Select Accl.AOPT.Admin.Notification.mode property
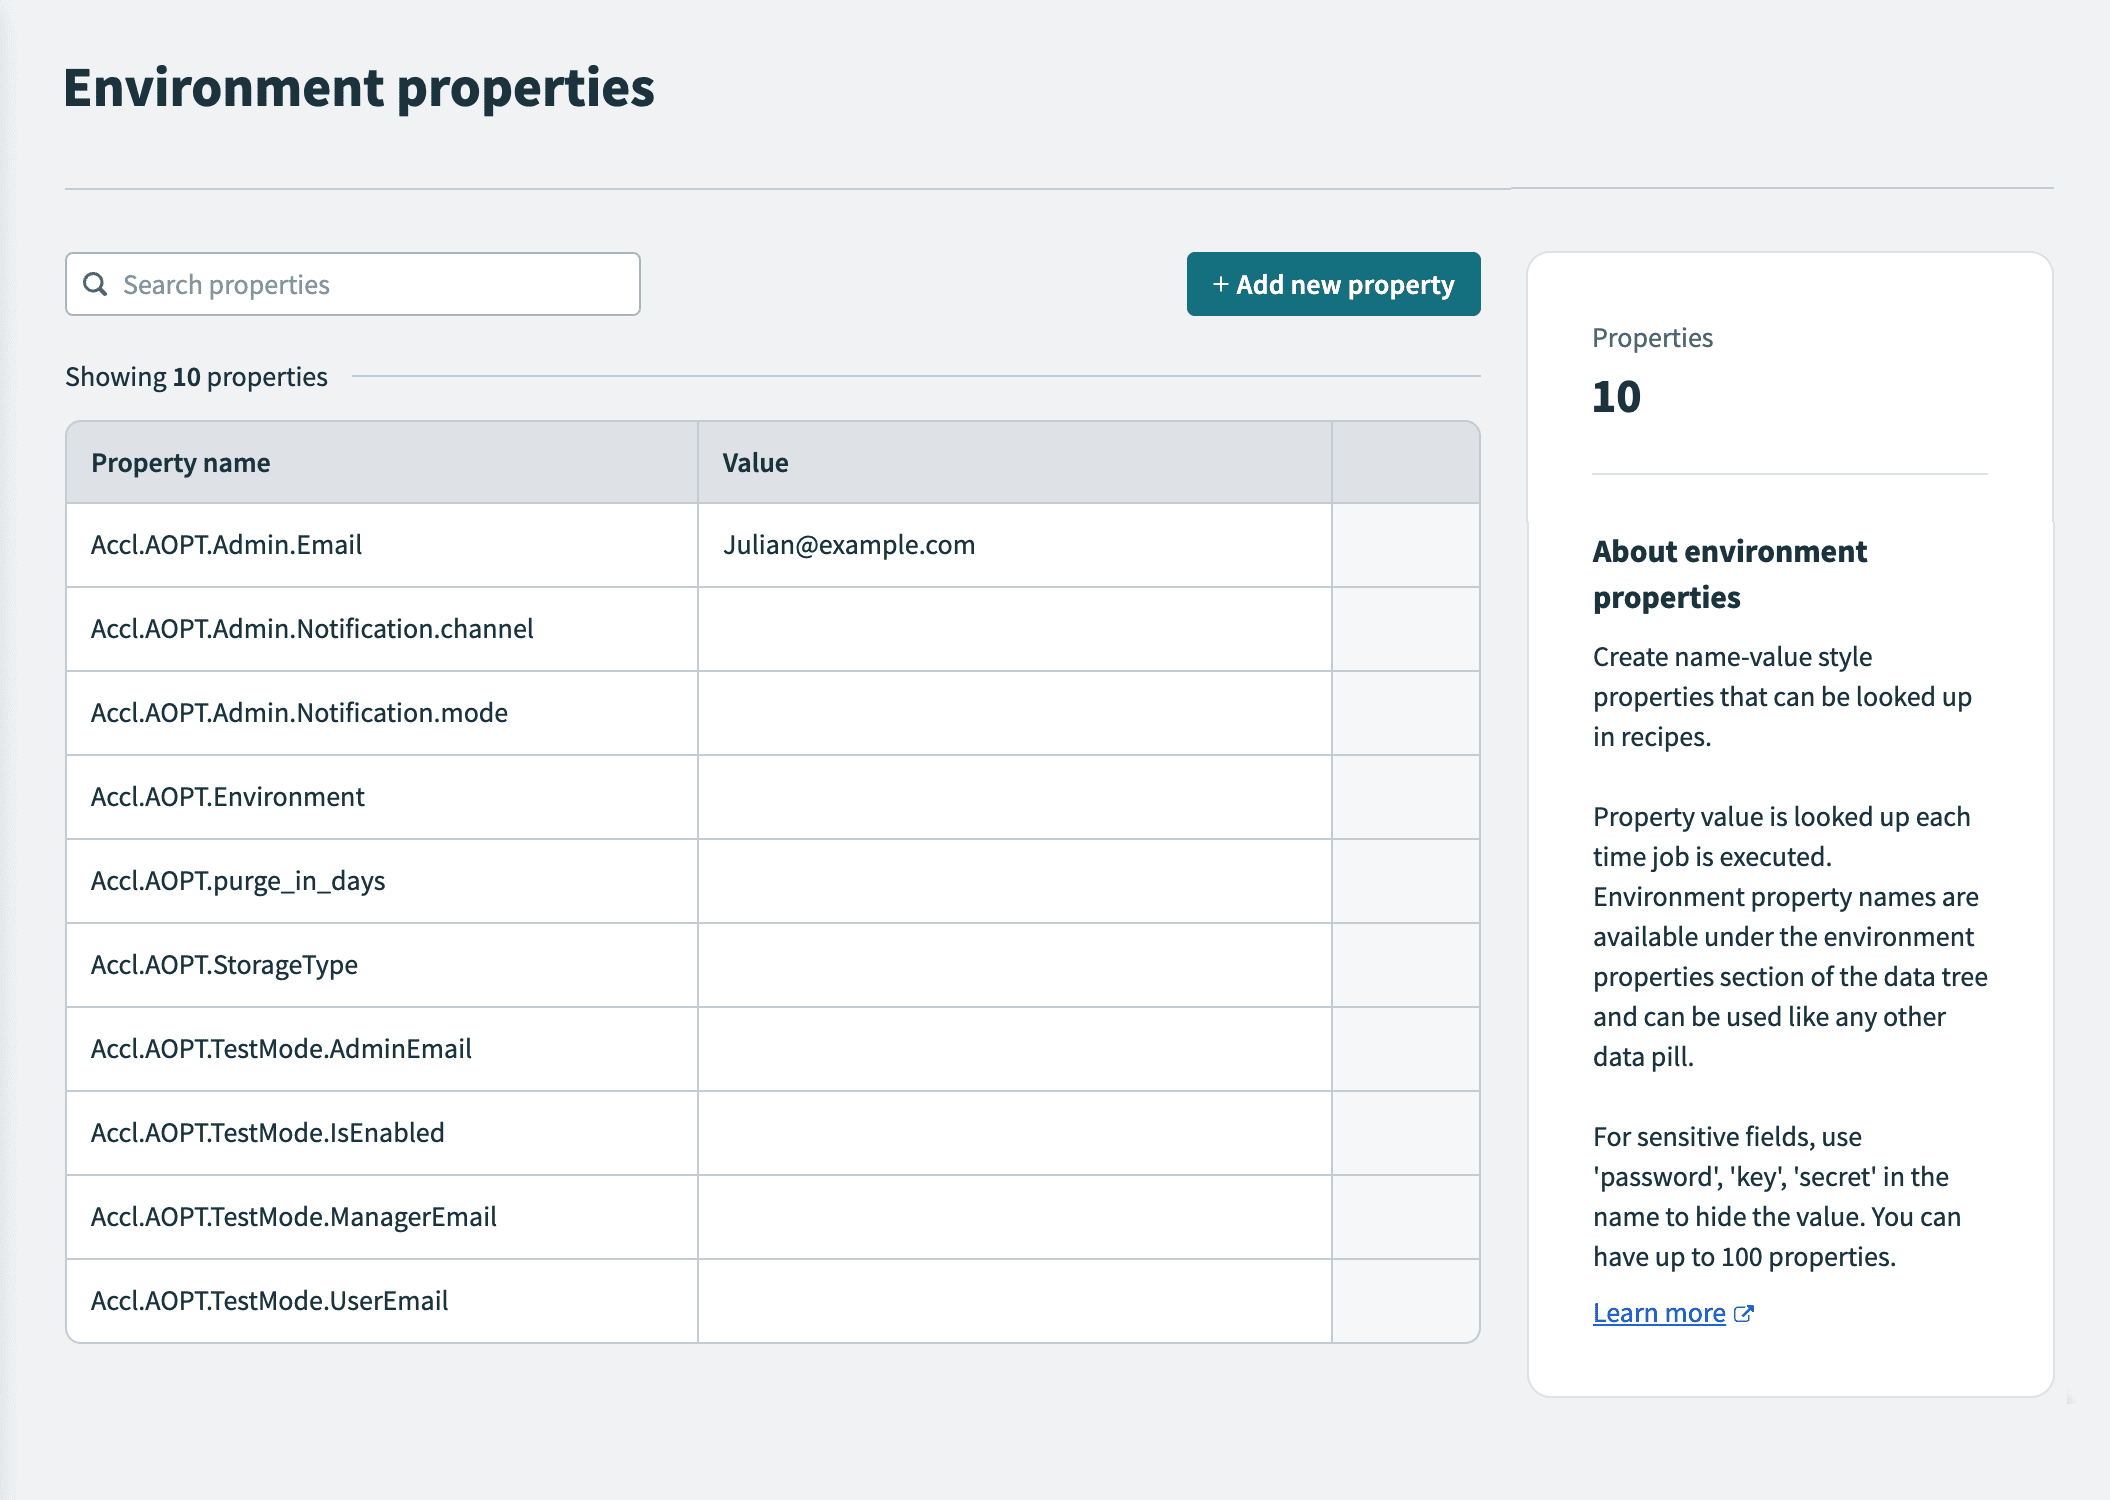 pos(299,713)
